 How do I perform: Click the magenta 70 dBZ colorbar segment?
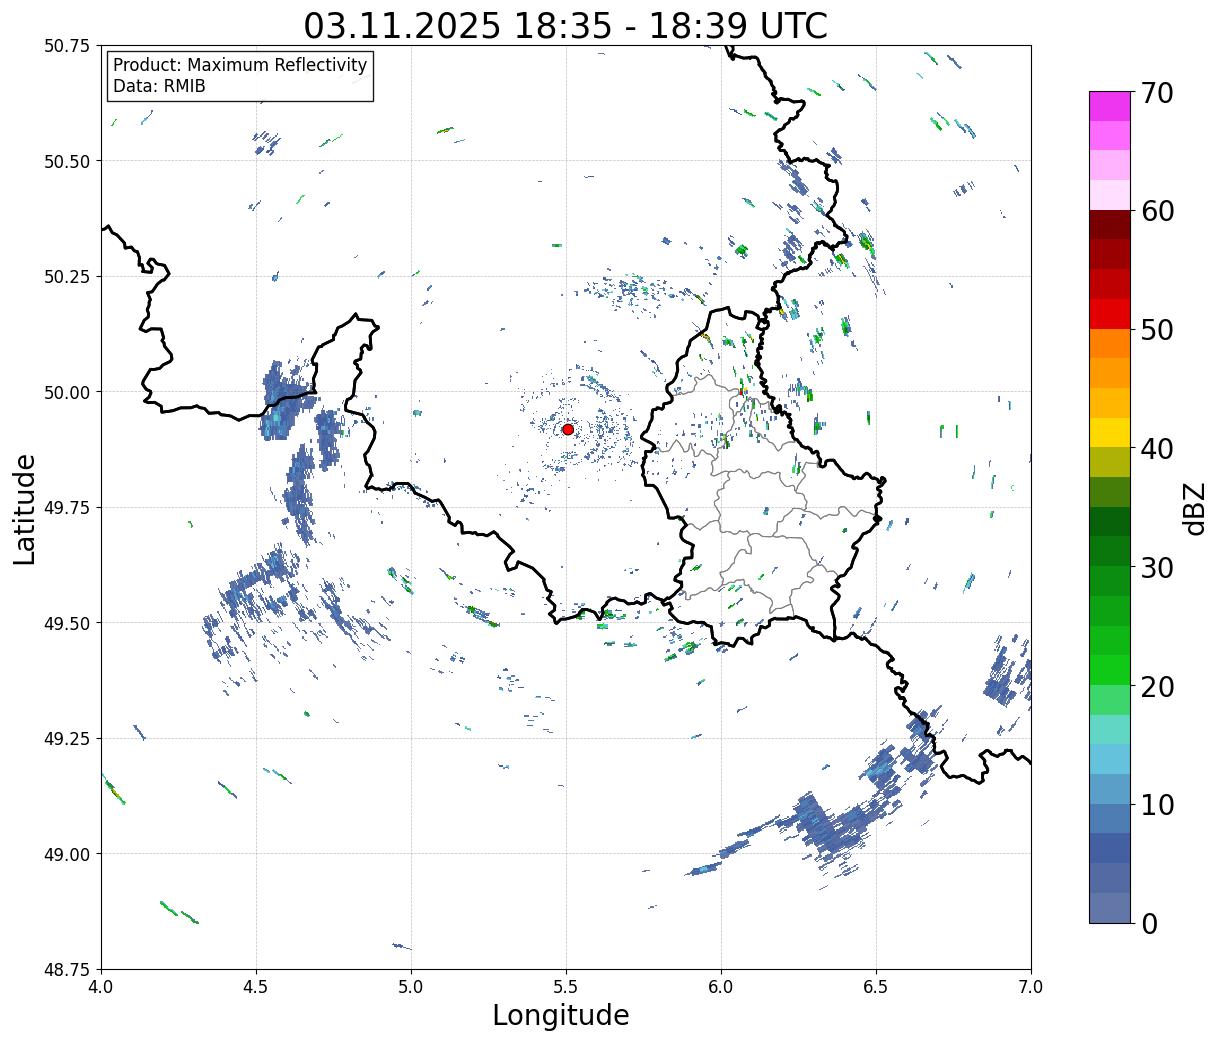[x=1110, y=106]
